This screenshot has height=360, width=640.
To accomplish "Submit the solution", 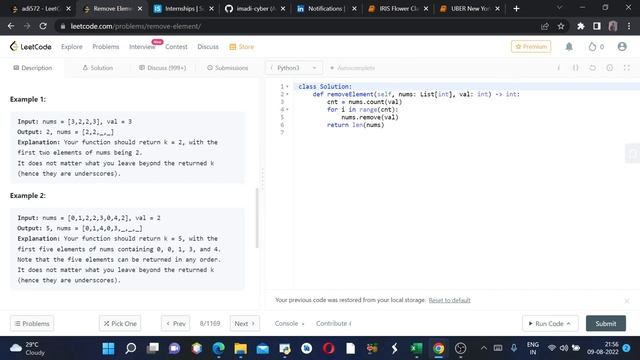I will coord(606,323).
